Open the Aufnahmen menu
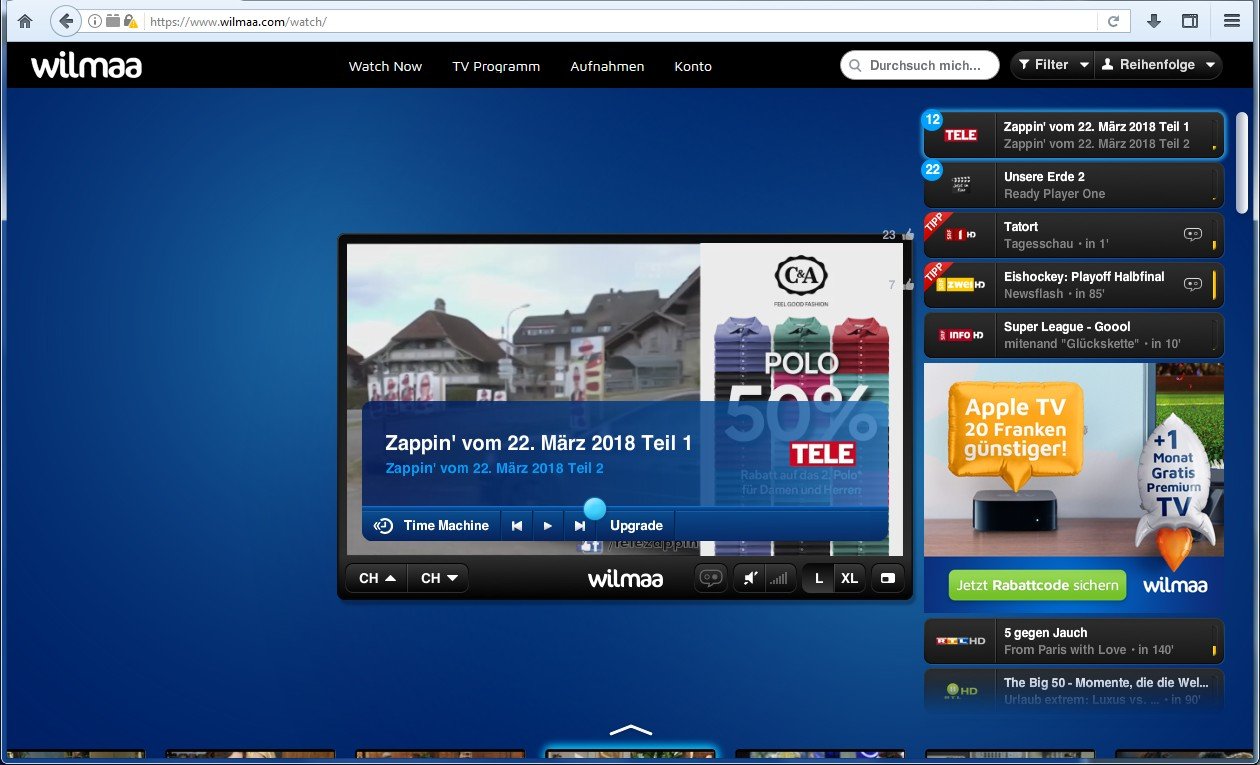Viewport: 1260px width, 765px height. (607, 66)
